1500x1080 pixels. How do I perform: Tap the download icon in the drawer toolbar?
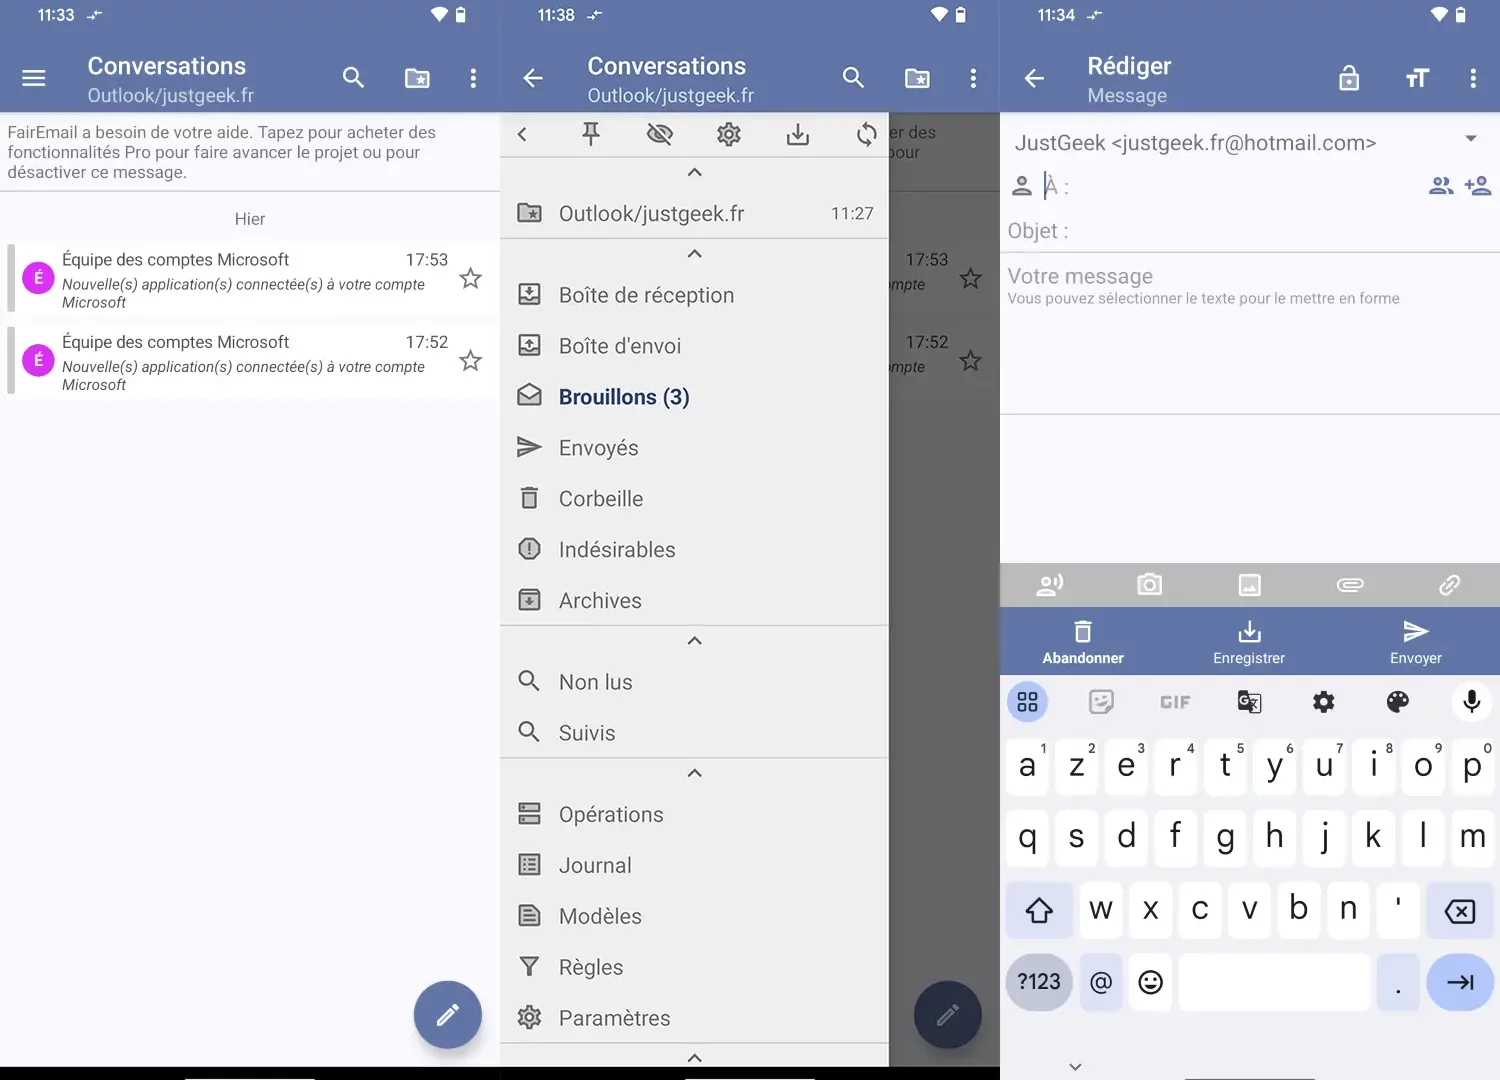(798, 134)
